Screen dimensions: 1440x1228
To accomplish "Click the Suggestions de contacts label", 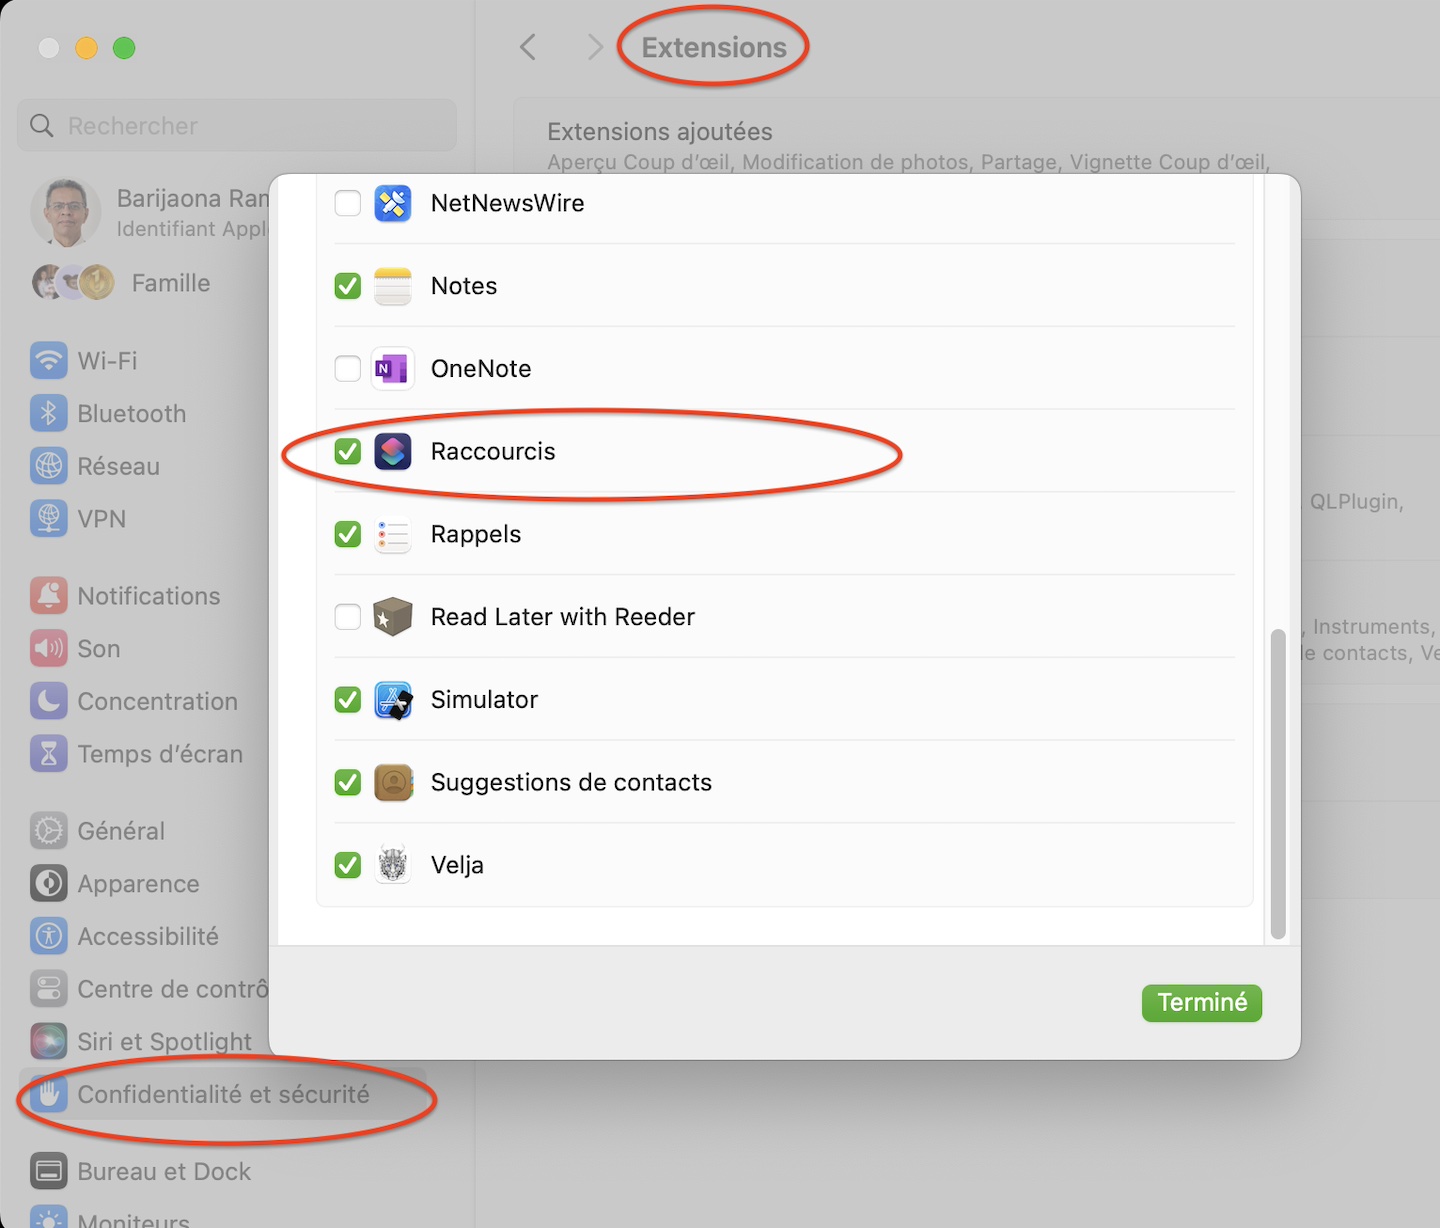I will tap(571, 783).
